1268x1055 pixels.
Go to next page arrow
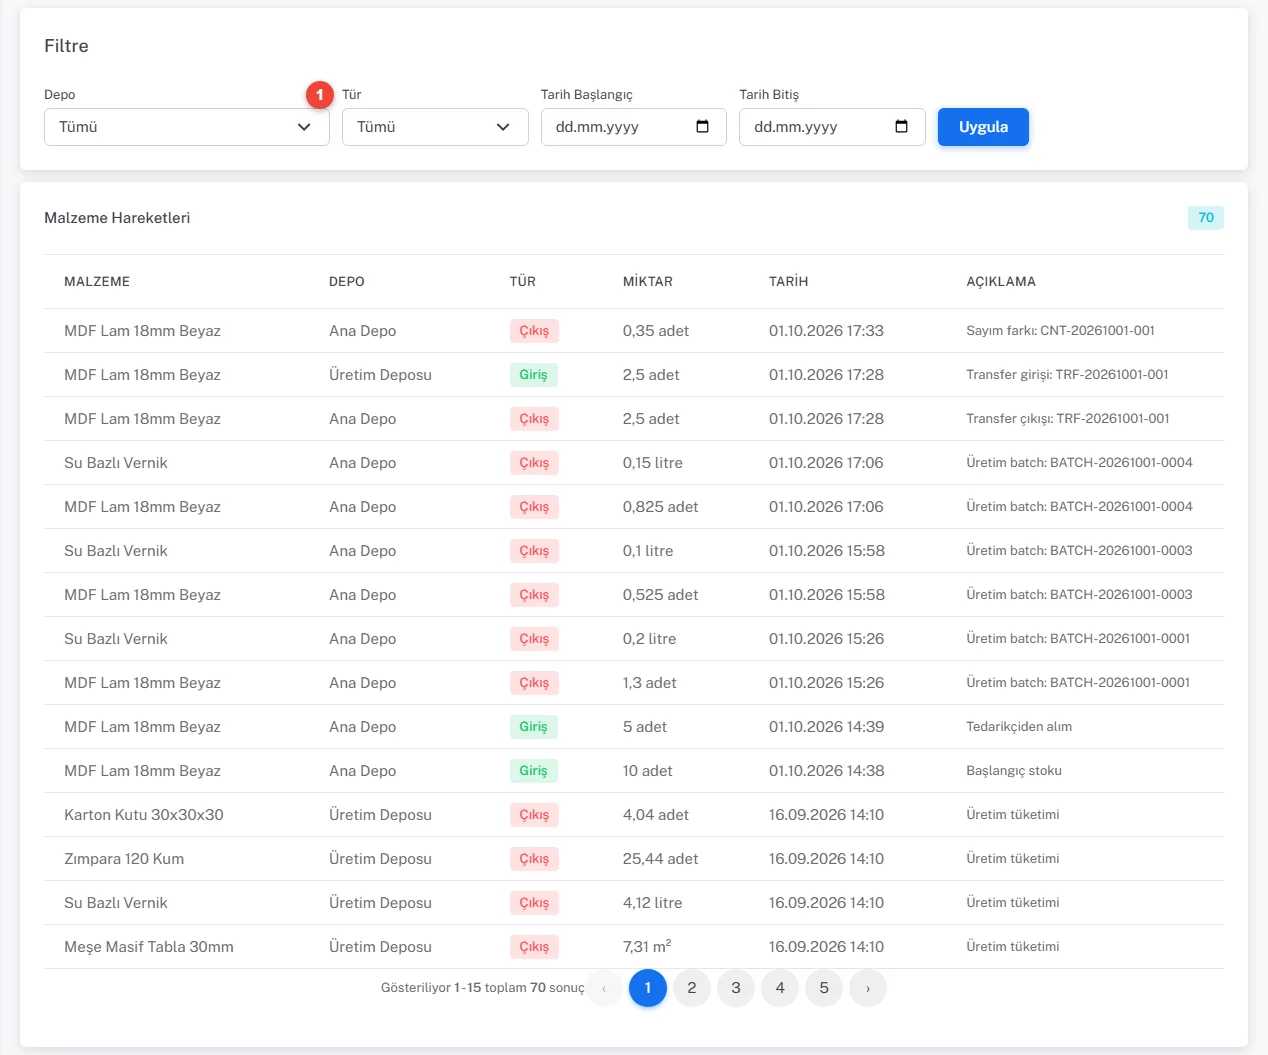point(868,988)
